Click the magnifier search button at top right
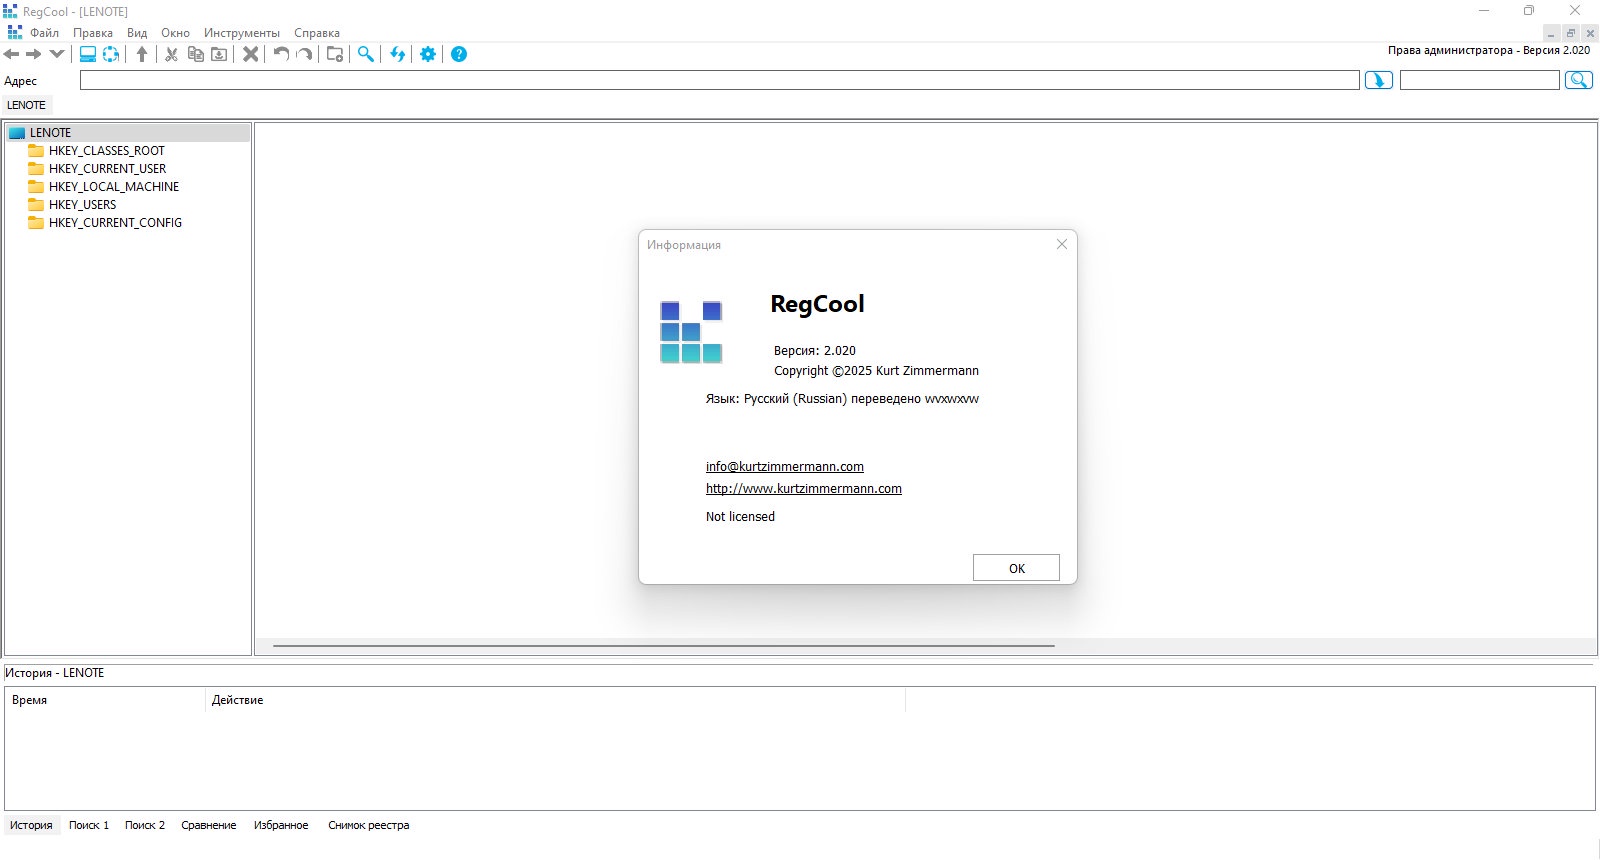 click(x=1579, y=80)
